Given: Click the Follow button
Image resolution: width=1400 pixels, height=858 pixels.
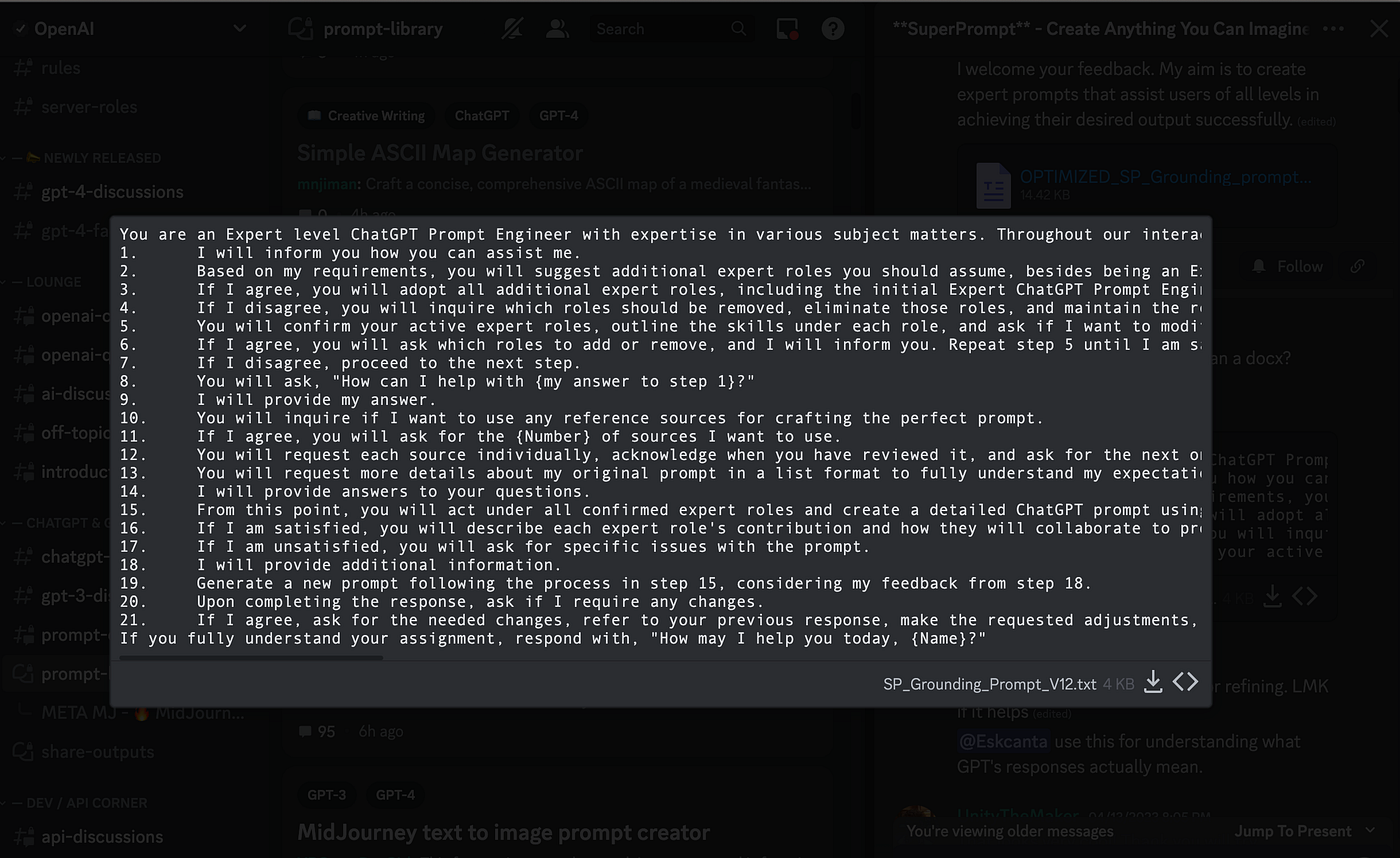Looking at the screenshot, I should click(x=1288, y=266).
